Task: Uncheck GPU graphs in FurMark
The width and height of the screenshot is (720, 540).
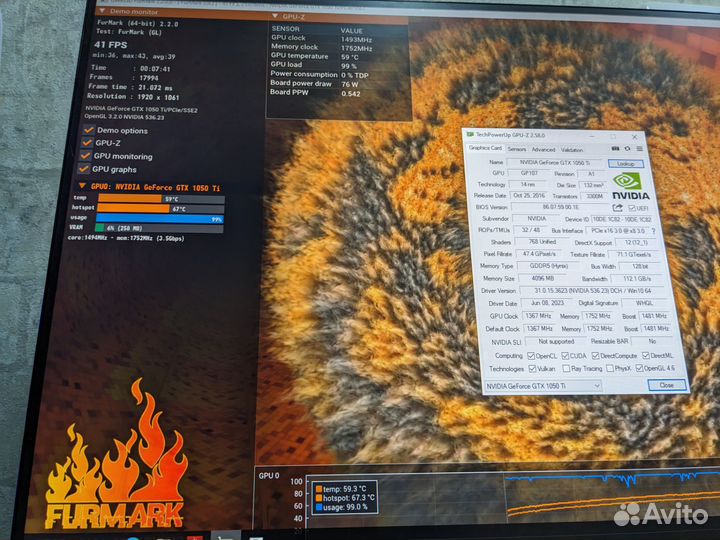Action: (x=84, y=169)
